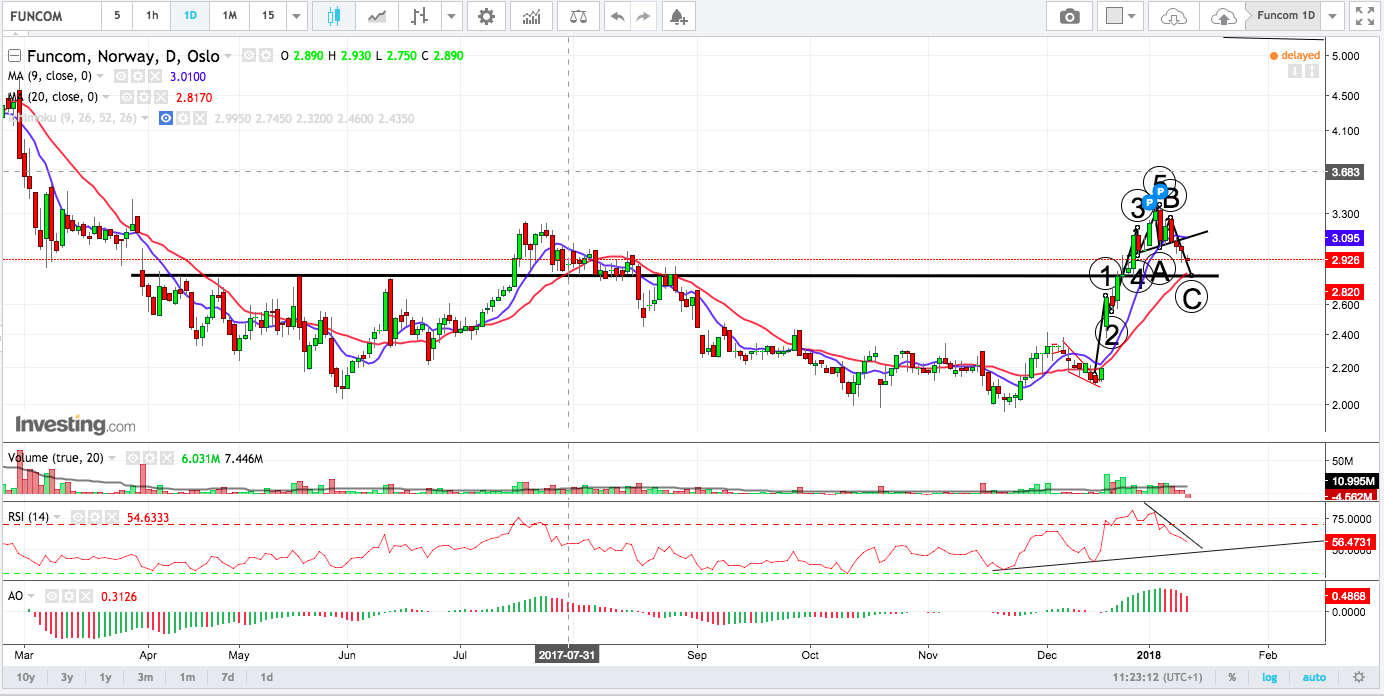This screenshot has height=696, width=1384.
Task: Open the Funcom 1D layout dropdown
Action: 1332,16
